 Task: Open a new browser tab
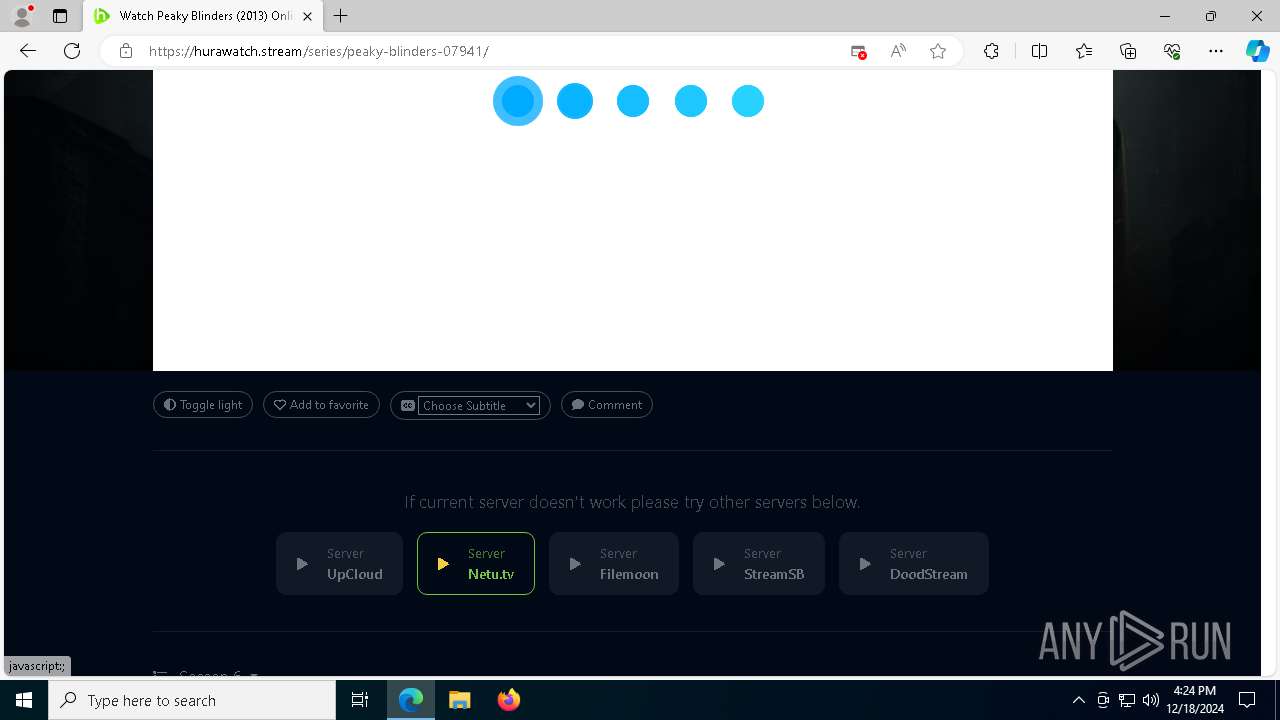[x=341, y=16]
